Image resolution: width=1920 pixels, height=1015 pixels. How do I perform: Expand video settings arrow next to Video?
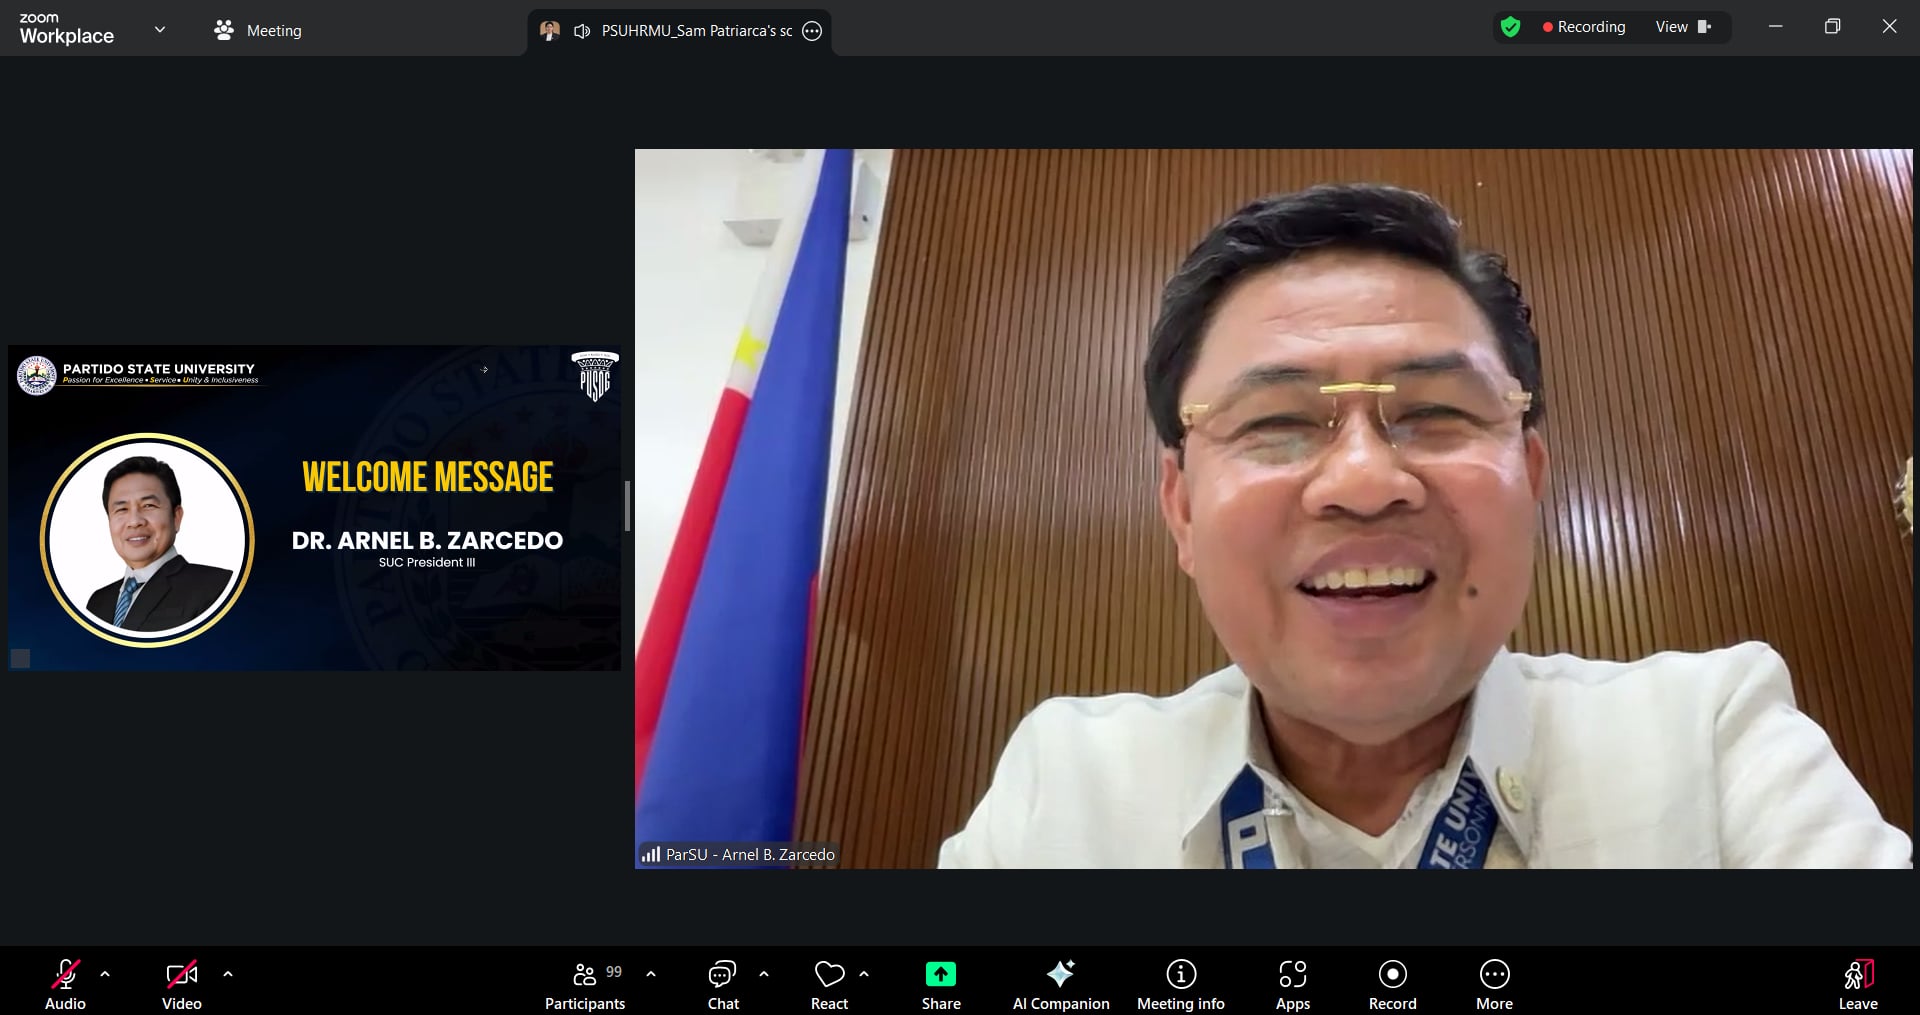pos(228,973)
